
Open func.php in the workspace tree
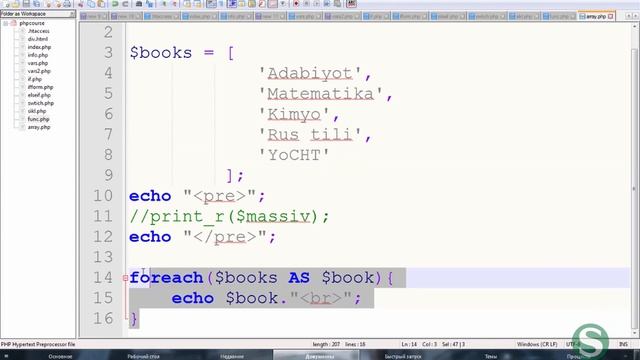pos(38,119)
